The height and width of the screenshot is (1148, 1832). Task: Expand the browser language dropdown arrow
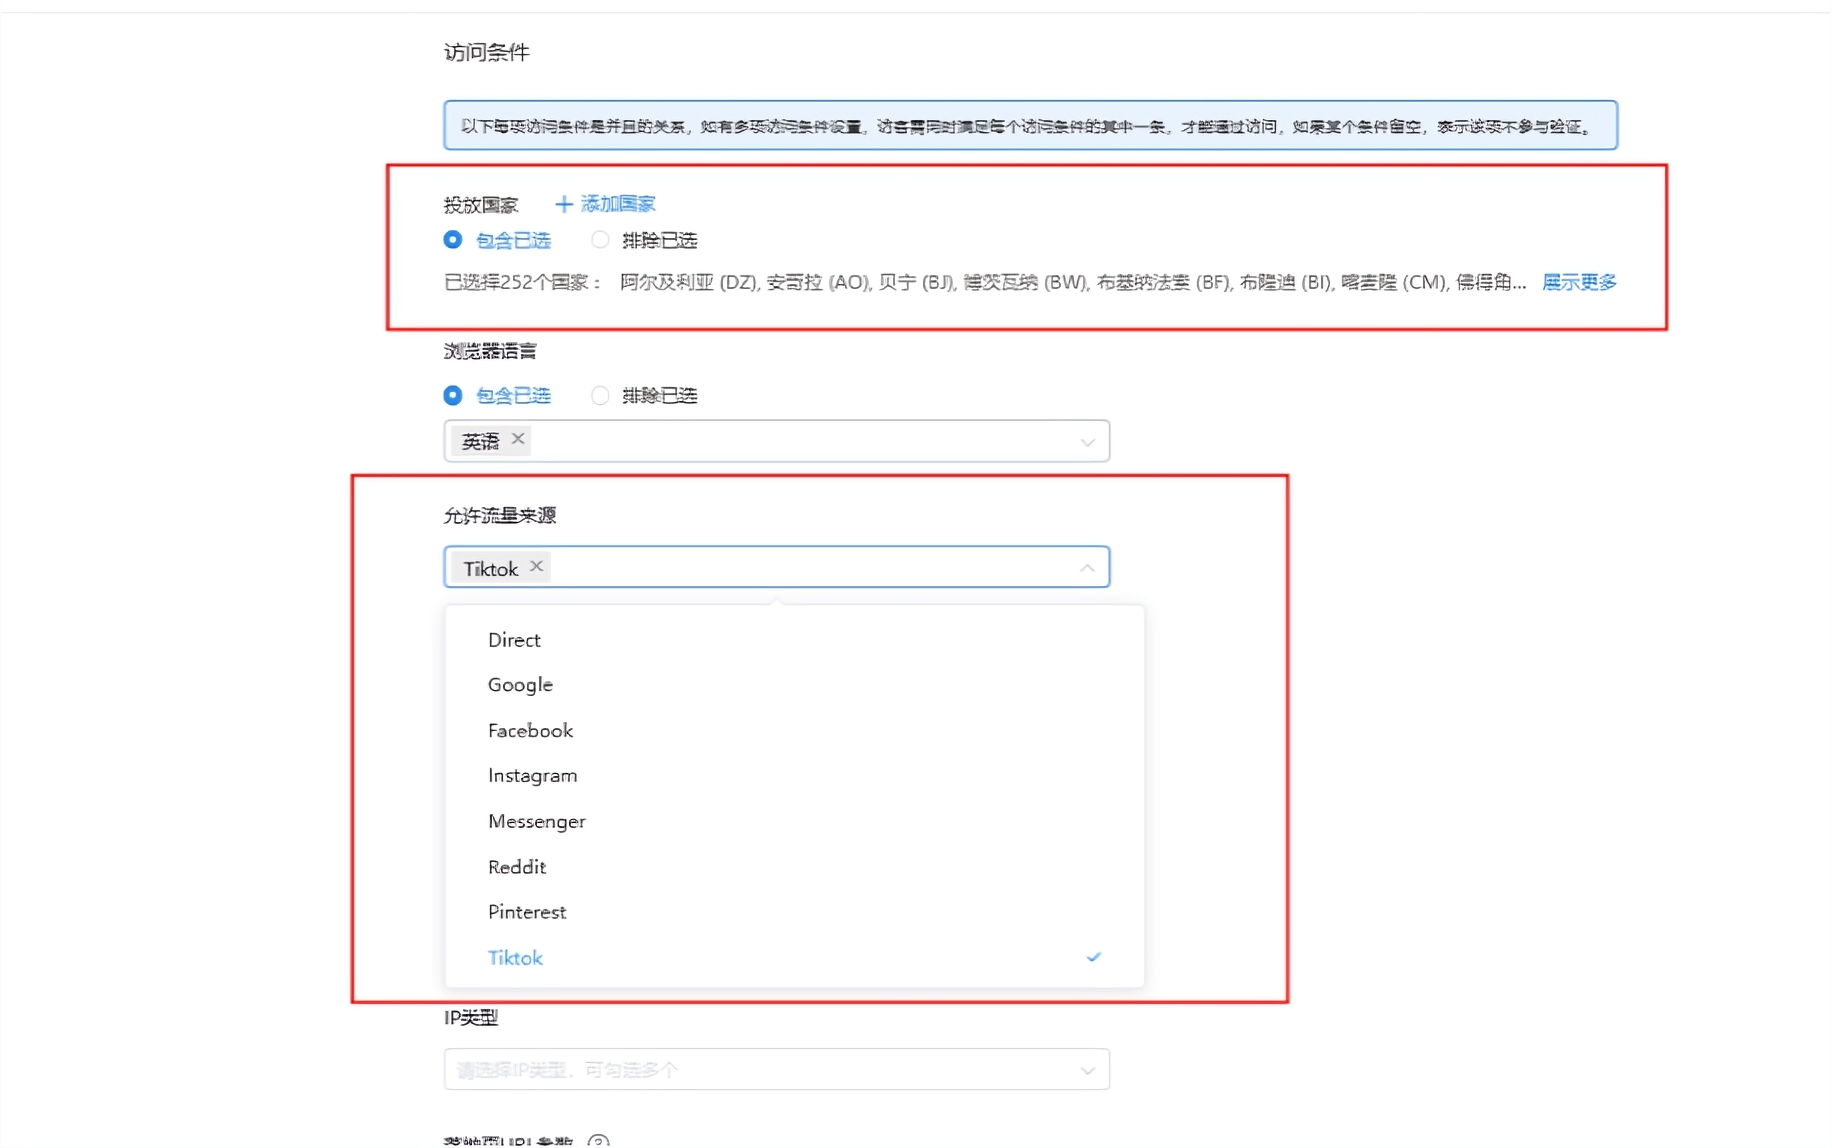[x=1087, y=442]
